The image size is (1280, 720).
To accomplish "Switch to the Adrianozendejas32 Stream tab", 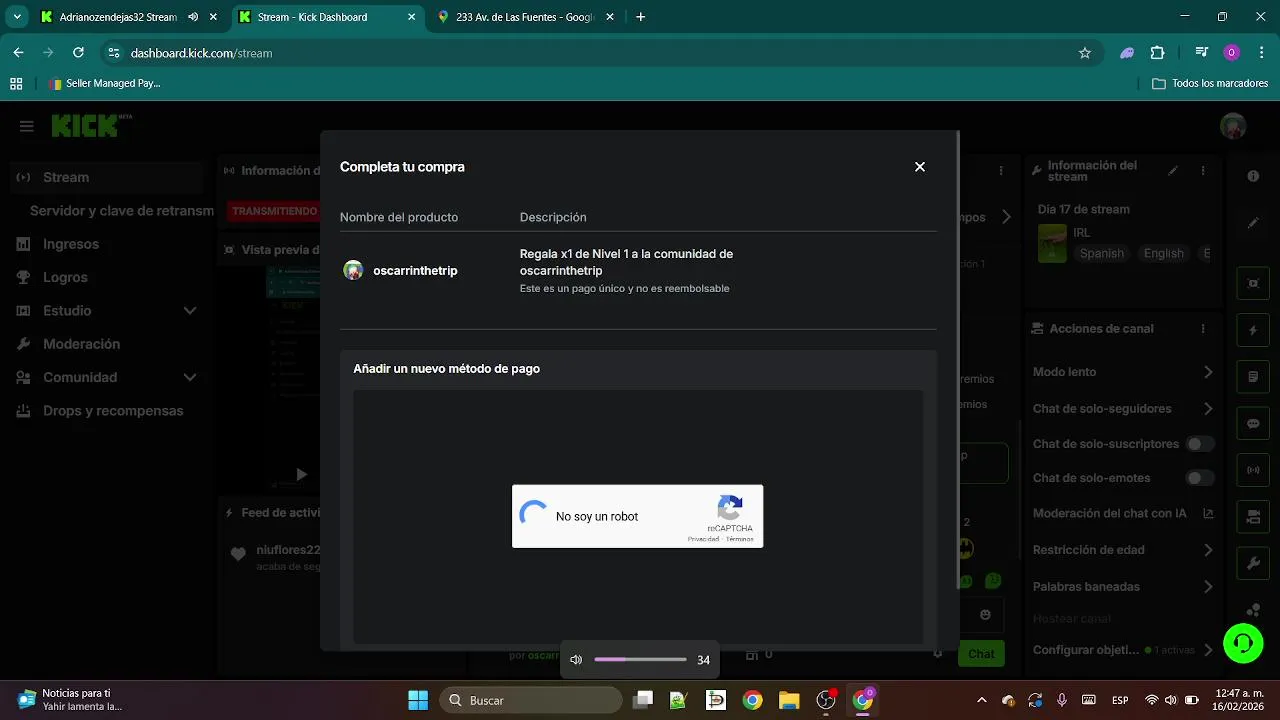I will [x=116, y=17].
